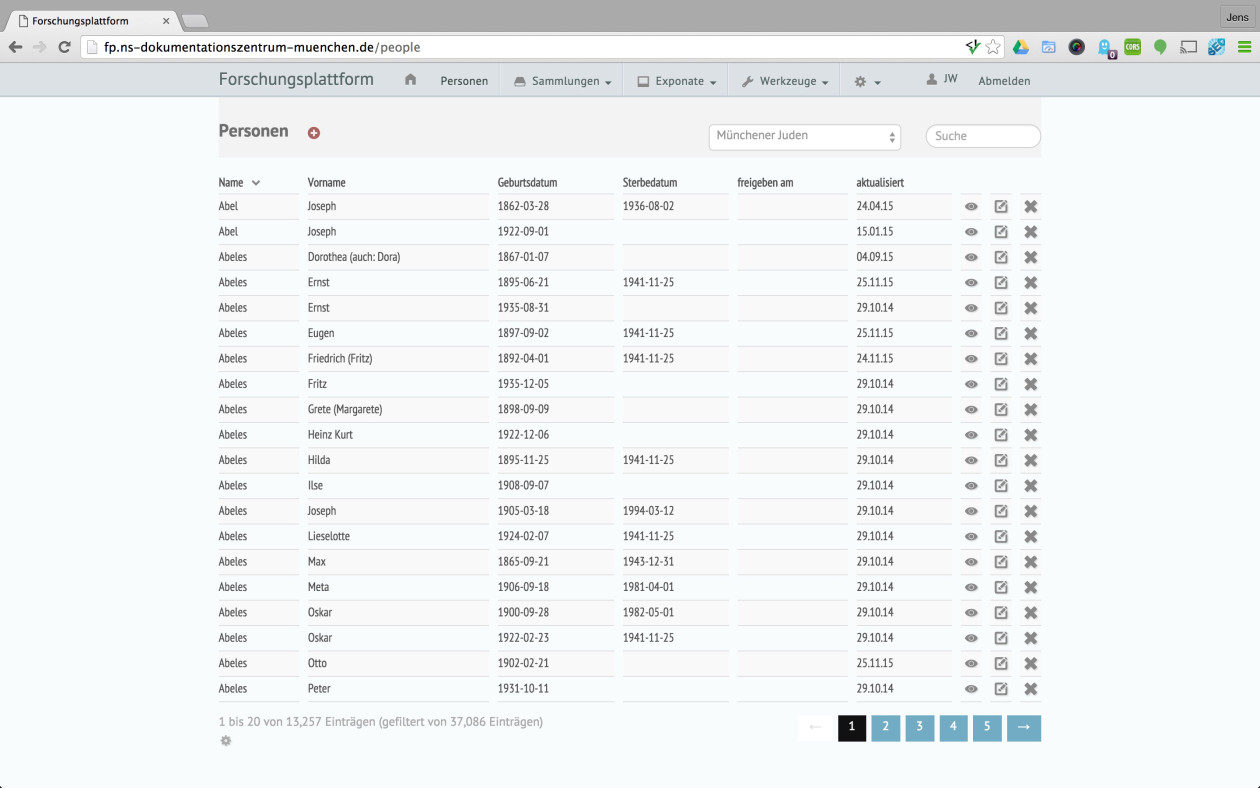Go to the Personen menu item
This screenshot has height=788, width=1260.
point(464,81)
